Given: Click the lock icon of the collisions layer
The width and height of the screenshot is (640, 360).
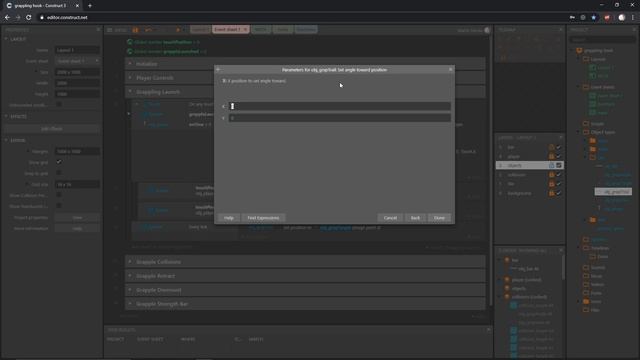Looking at the screenshot, I should coord(551,175).
